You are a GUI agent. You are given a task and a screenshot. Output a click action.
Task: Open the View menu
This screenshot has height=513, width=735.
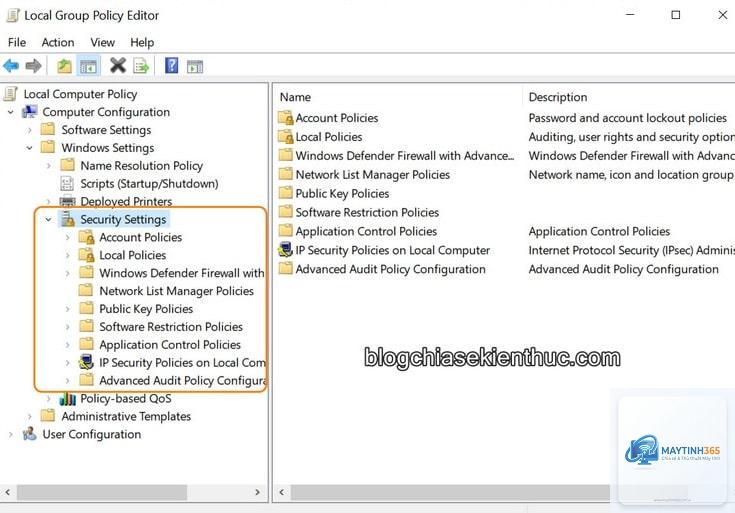click(102, 43)
